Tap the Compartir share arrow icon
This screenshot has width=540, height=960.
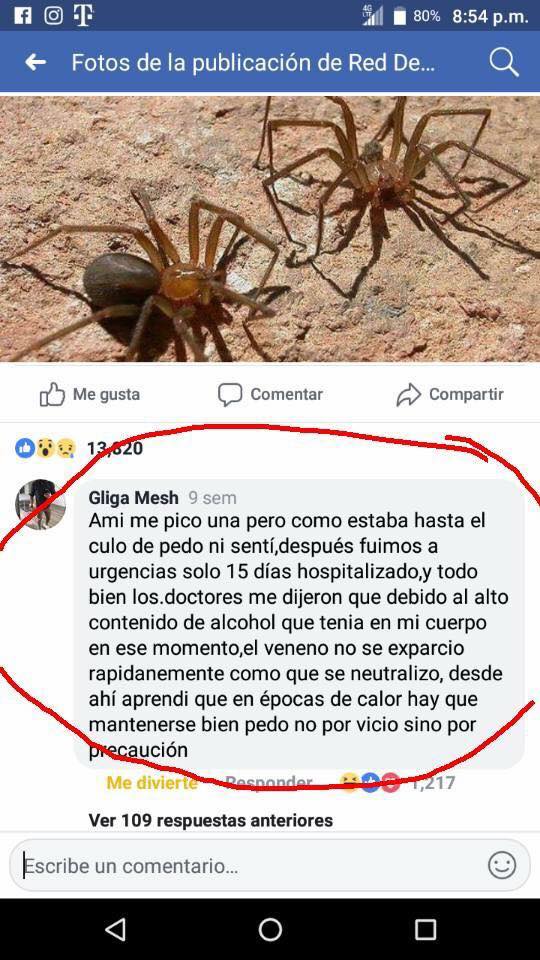tap(408, 395)
